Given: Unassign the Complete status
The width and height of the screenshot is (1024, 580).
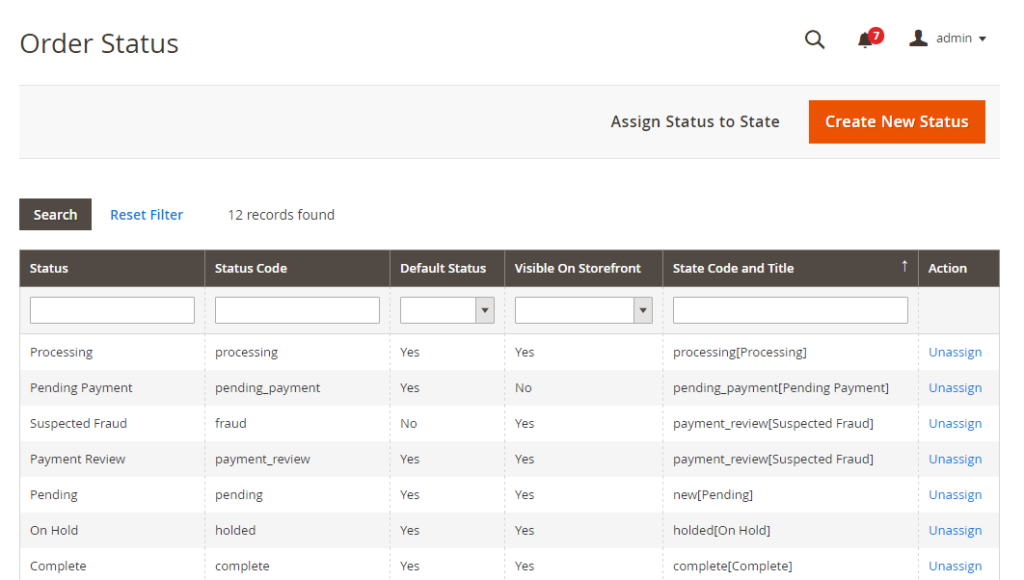Looking at the screenshot, I should point(955,566).
